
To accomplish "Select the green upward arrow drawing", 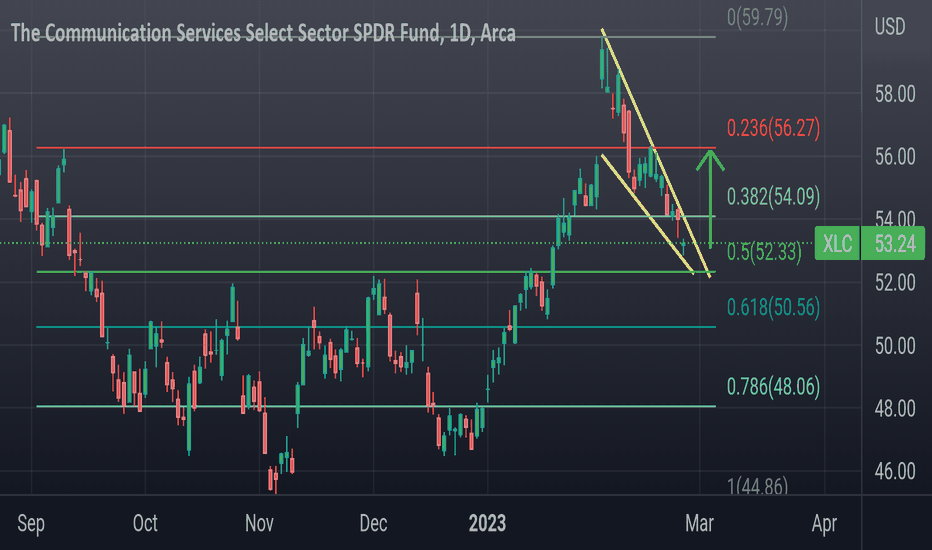I will click(710, 199).
